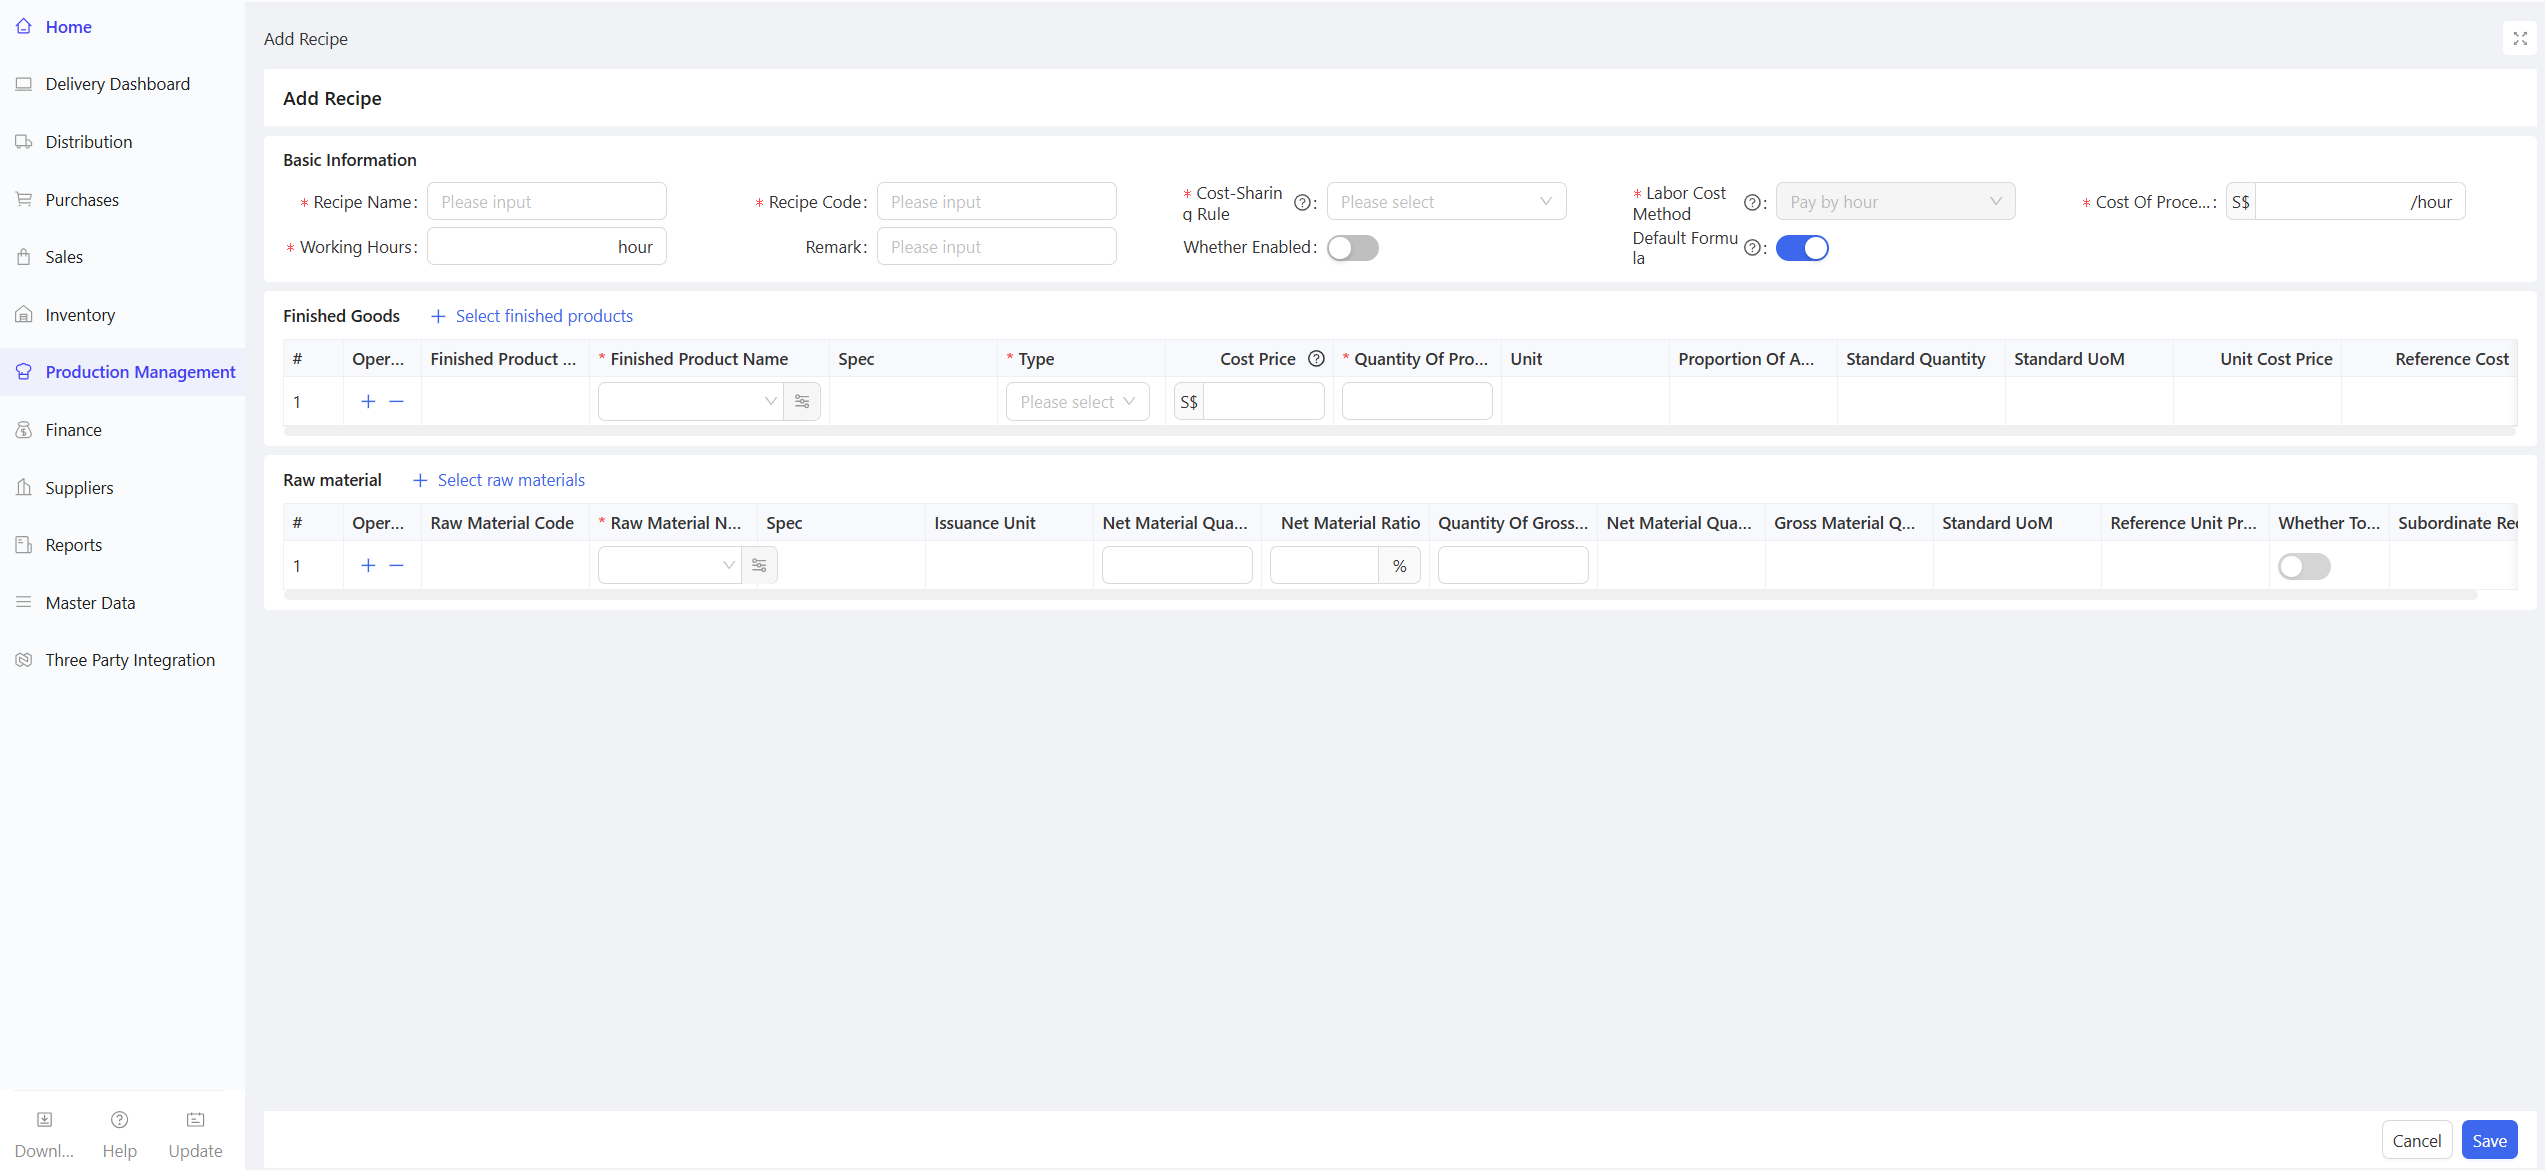Click the Help icon in bottom bar

(119, 1120)
